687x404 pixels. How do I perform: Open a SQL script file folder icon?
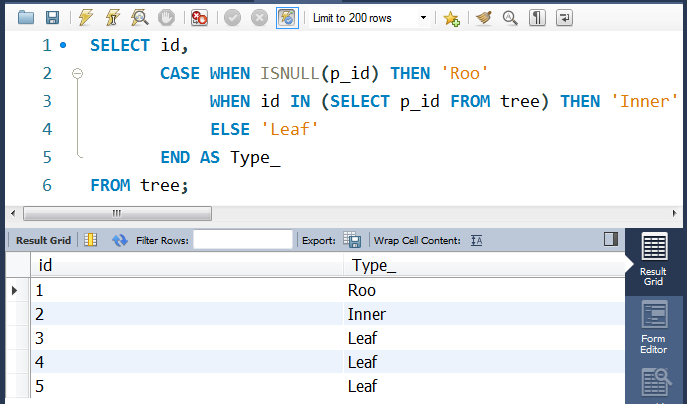click(x=26, y=18)
